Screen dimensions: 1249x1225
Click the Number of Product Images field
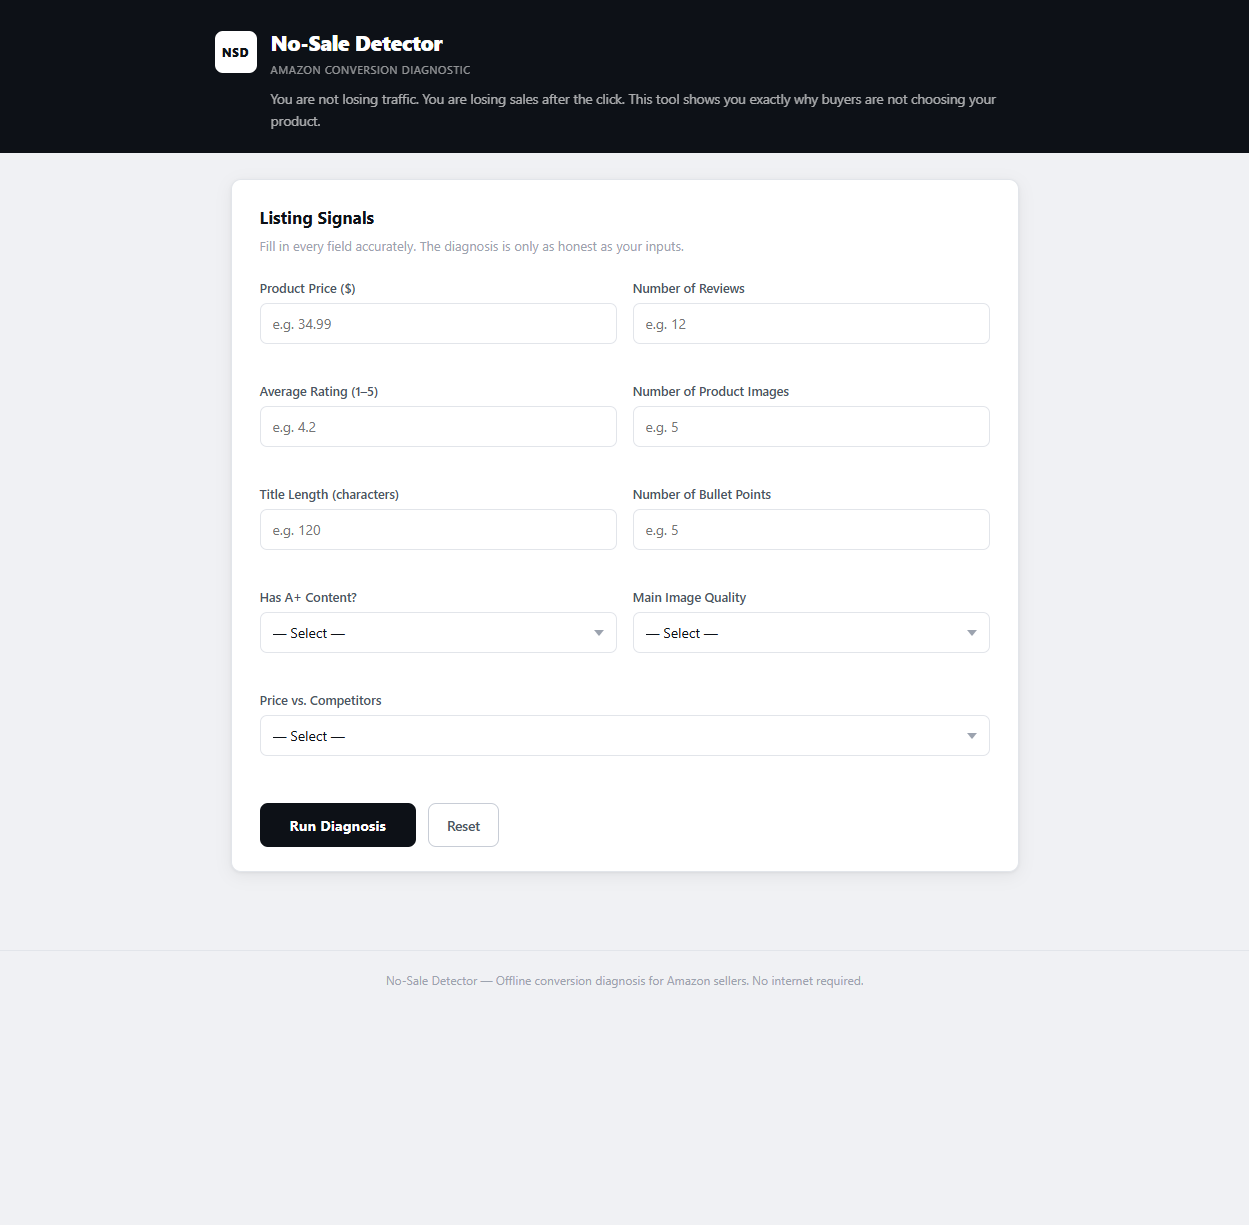(811, 426)
